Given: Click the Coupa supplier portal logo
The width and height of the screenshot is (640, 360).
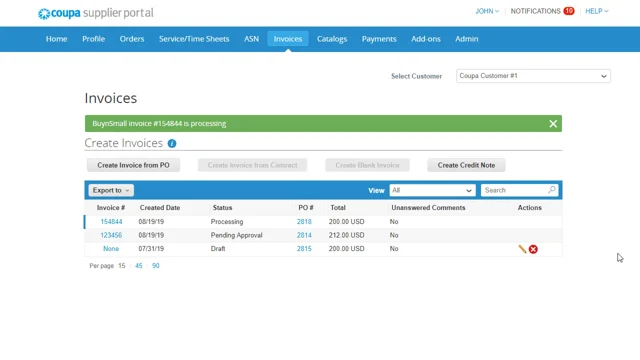Looking at the screenshot, I should point(96,13).
